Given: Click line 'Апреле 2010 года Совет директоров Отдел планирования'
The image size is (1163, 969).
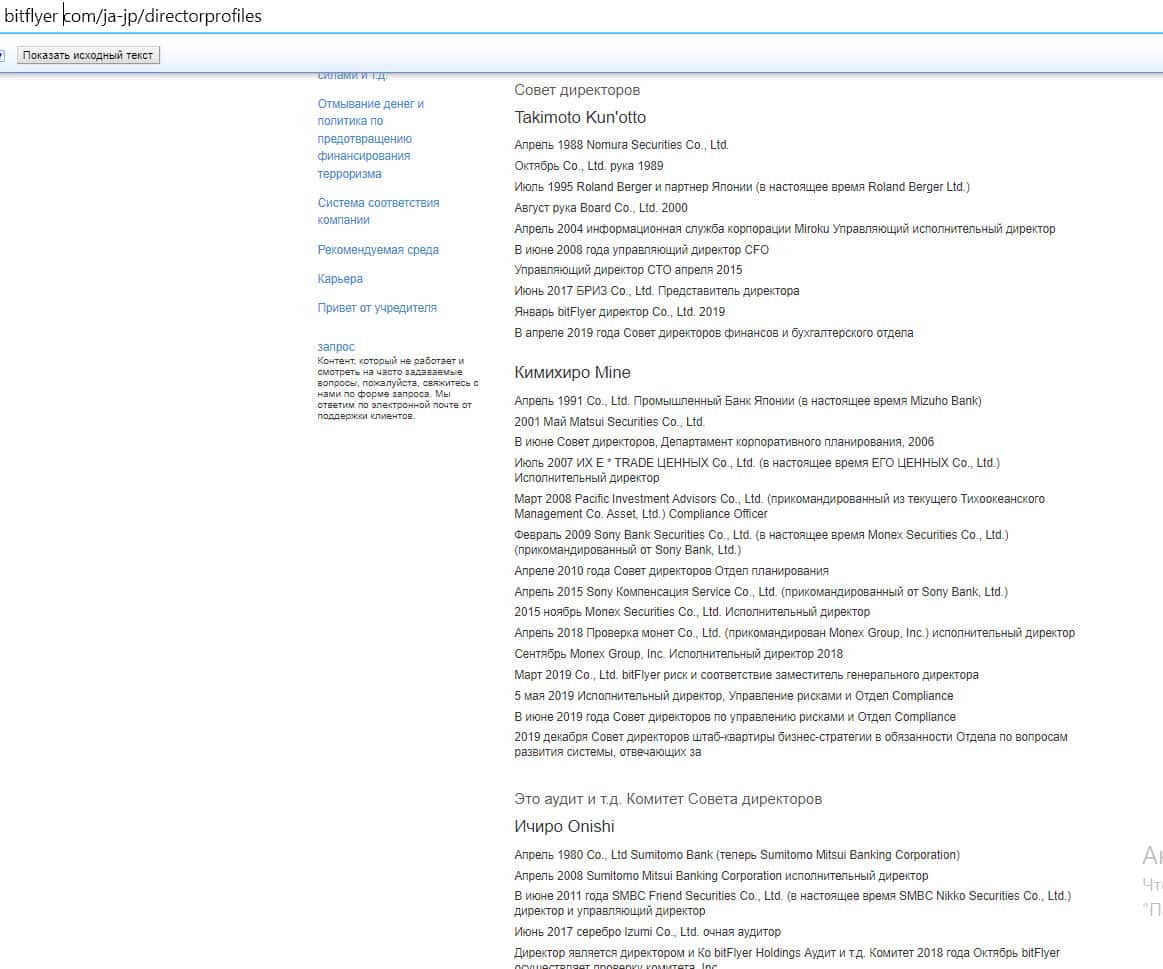Looking at the screenshot, I should click(x=671, y=571).
